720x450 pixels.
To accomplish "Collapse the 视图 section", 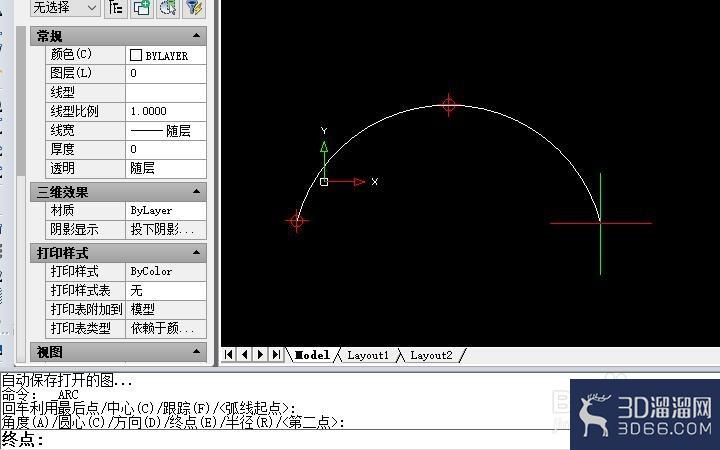I will [x=197, y=352].
